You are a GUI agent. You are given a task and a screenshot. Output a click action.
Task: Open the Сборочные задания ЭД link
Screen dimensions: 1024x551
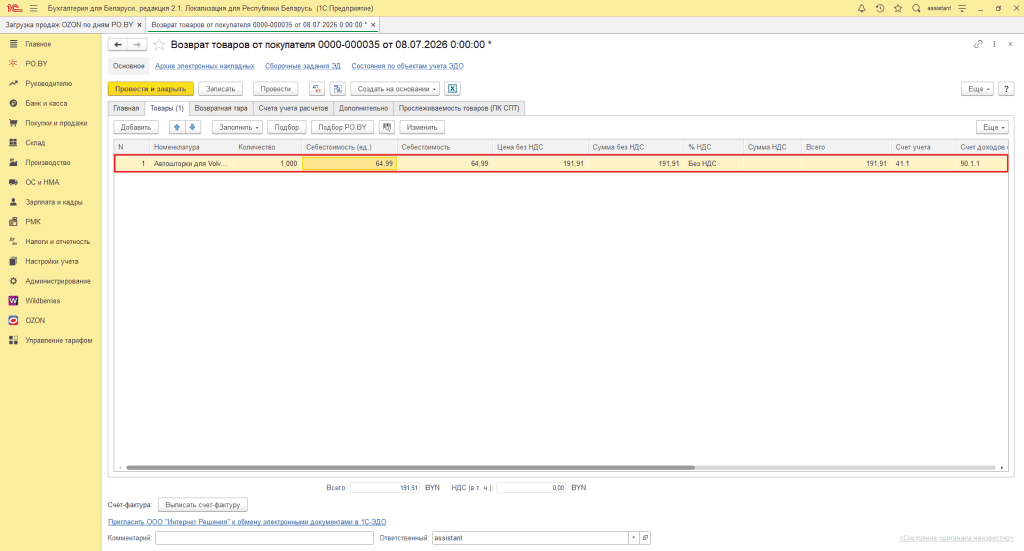(x=302, y=66)
